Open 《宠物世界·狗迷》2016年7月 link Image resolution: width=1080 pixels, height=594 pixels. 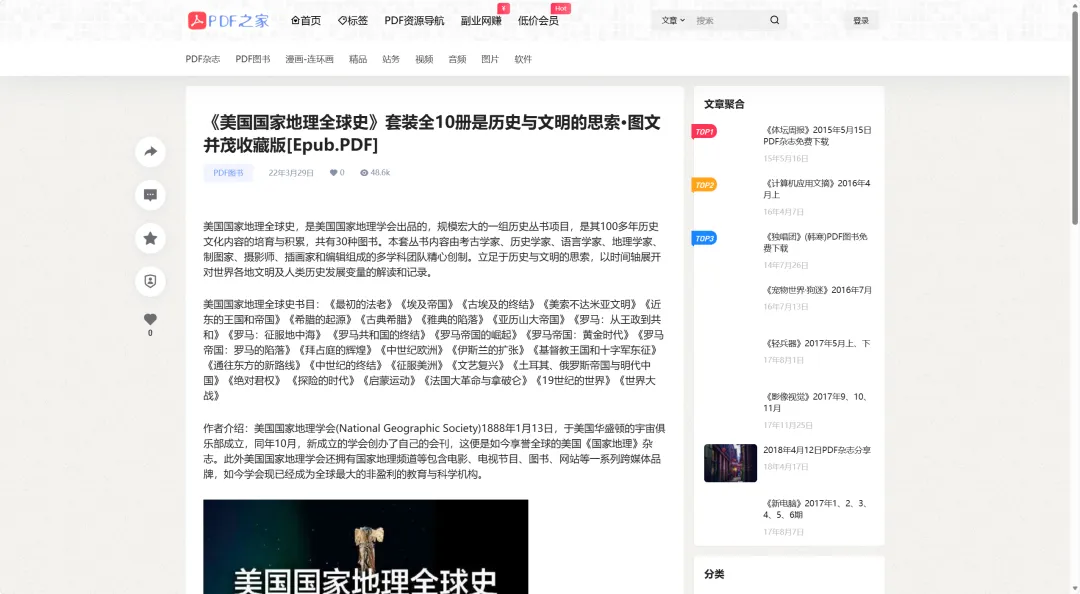pyautogui.click(x=818, y=290)
